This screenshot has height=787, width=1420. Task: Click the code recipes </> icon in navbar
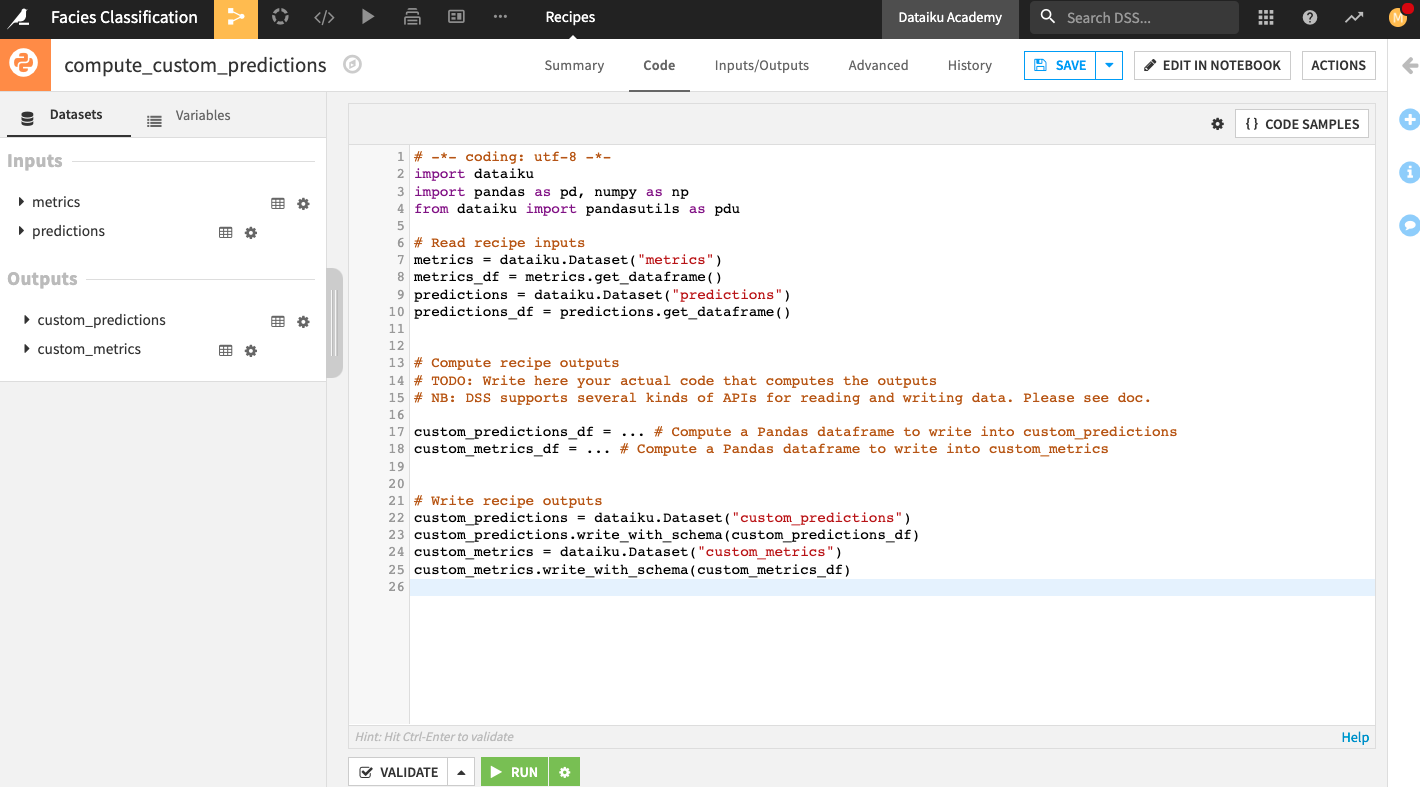324,17
